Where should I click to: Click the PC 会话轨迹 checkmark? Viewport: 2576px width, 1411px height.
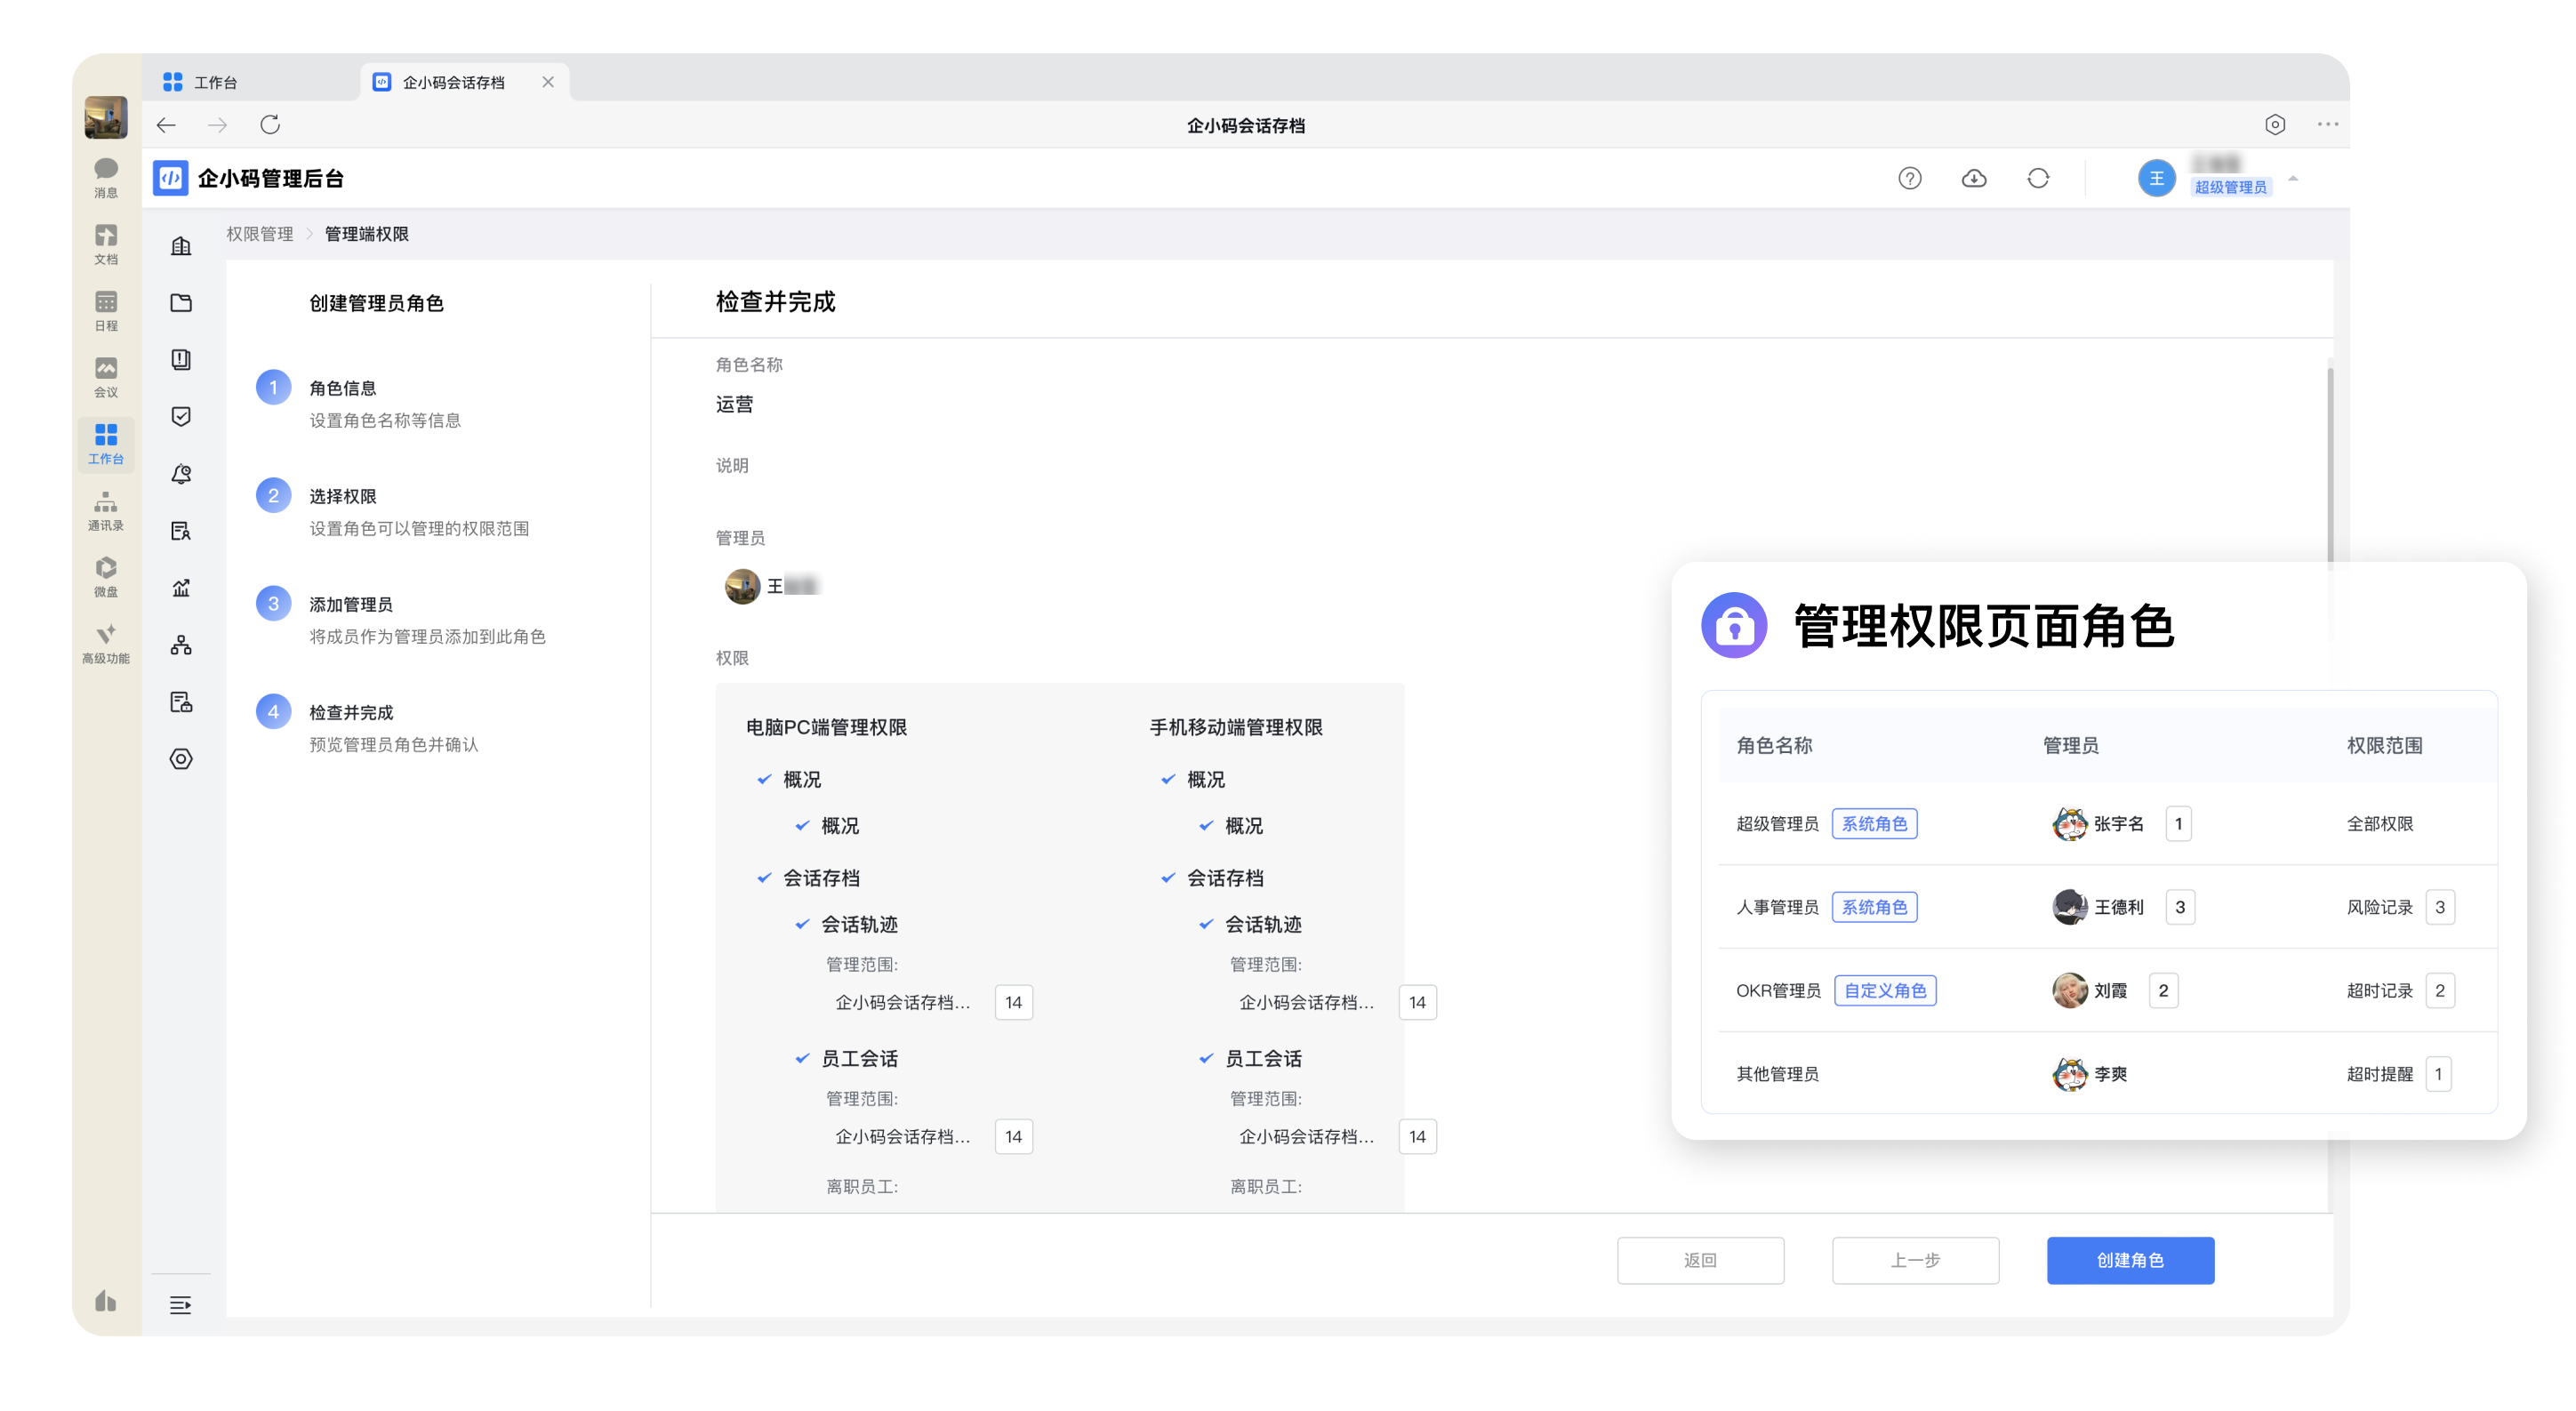[x=802, y=924]
